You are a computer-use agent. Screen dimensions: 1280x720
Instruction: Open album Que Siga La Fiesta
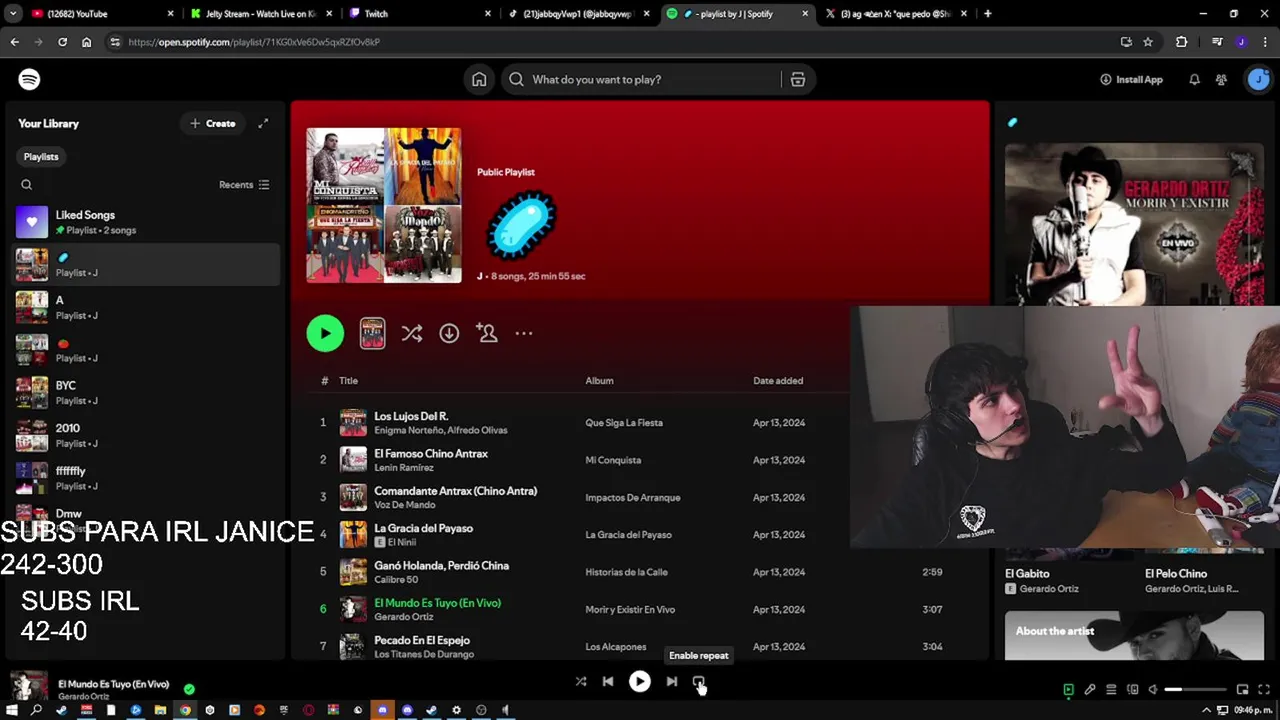point(624,423)
